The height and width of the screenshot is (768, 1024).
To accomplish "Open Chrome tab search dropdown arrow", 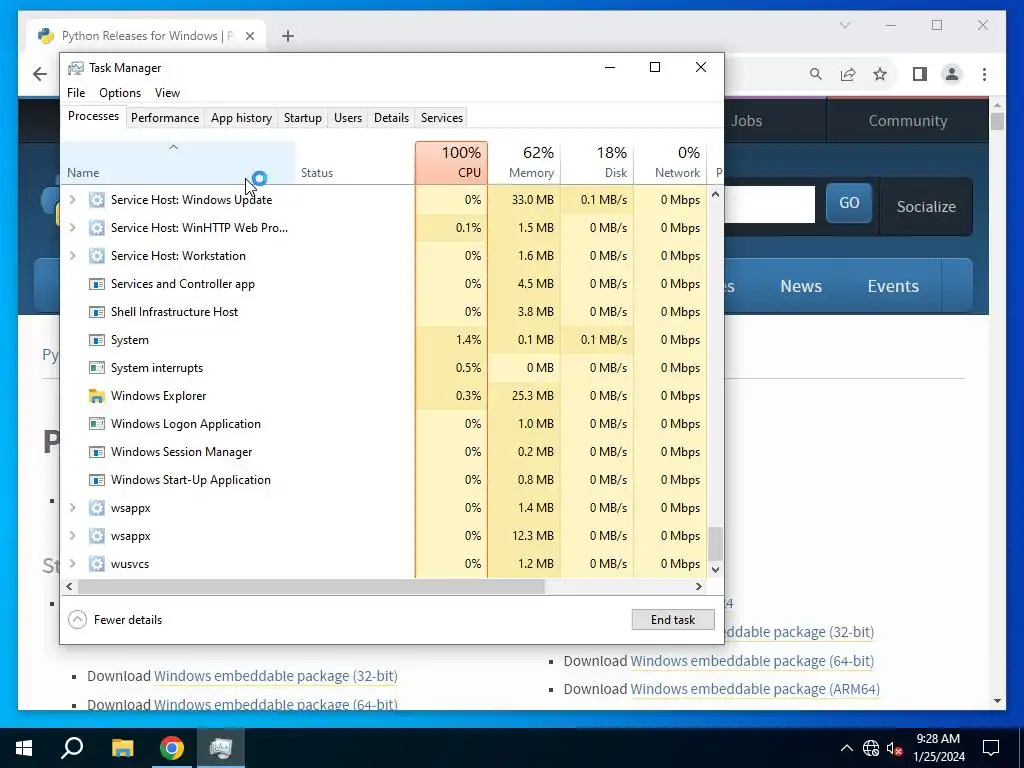I will tap(844, 25).
